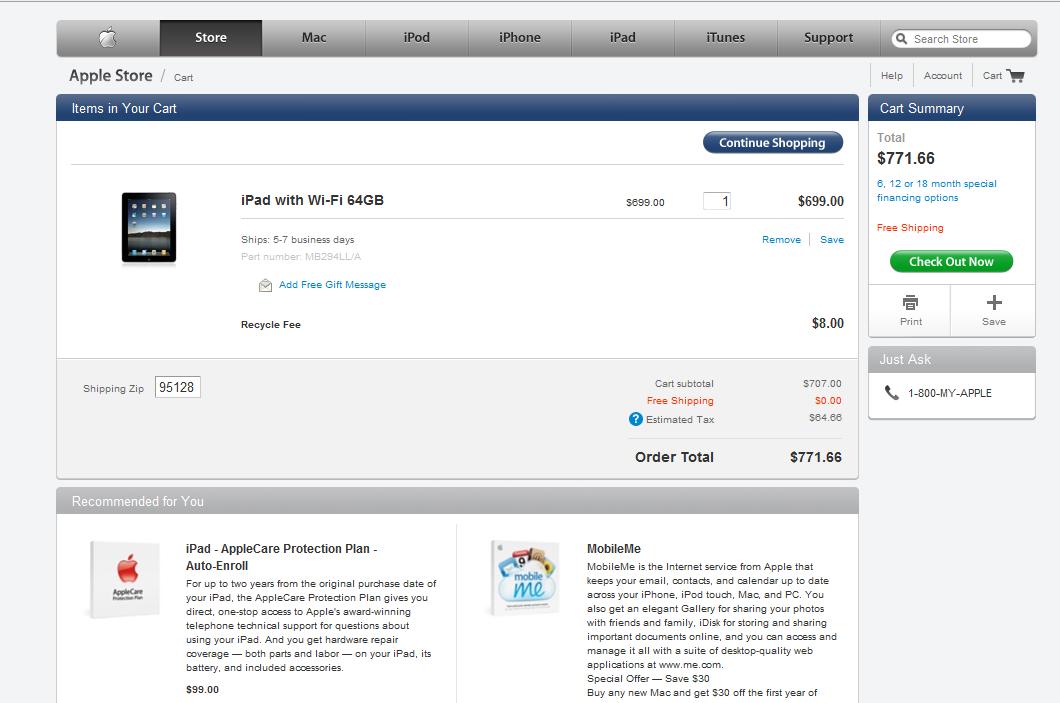
Task: Click Continue Shopping button
Action: (x=773, y=143)
